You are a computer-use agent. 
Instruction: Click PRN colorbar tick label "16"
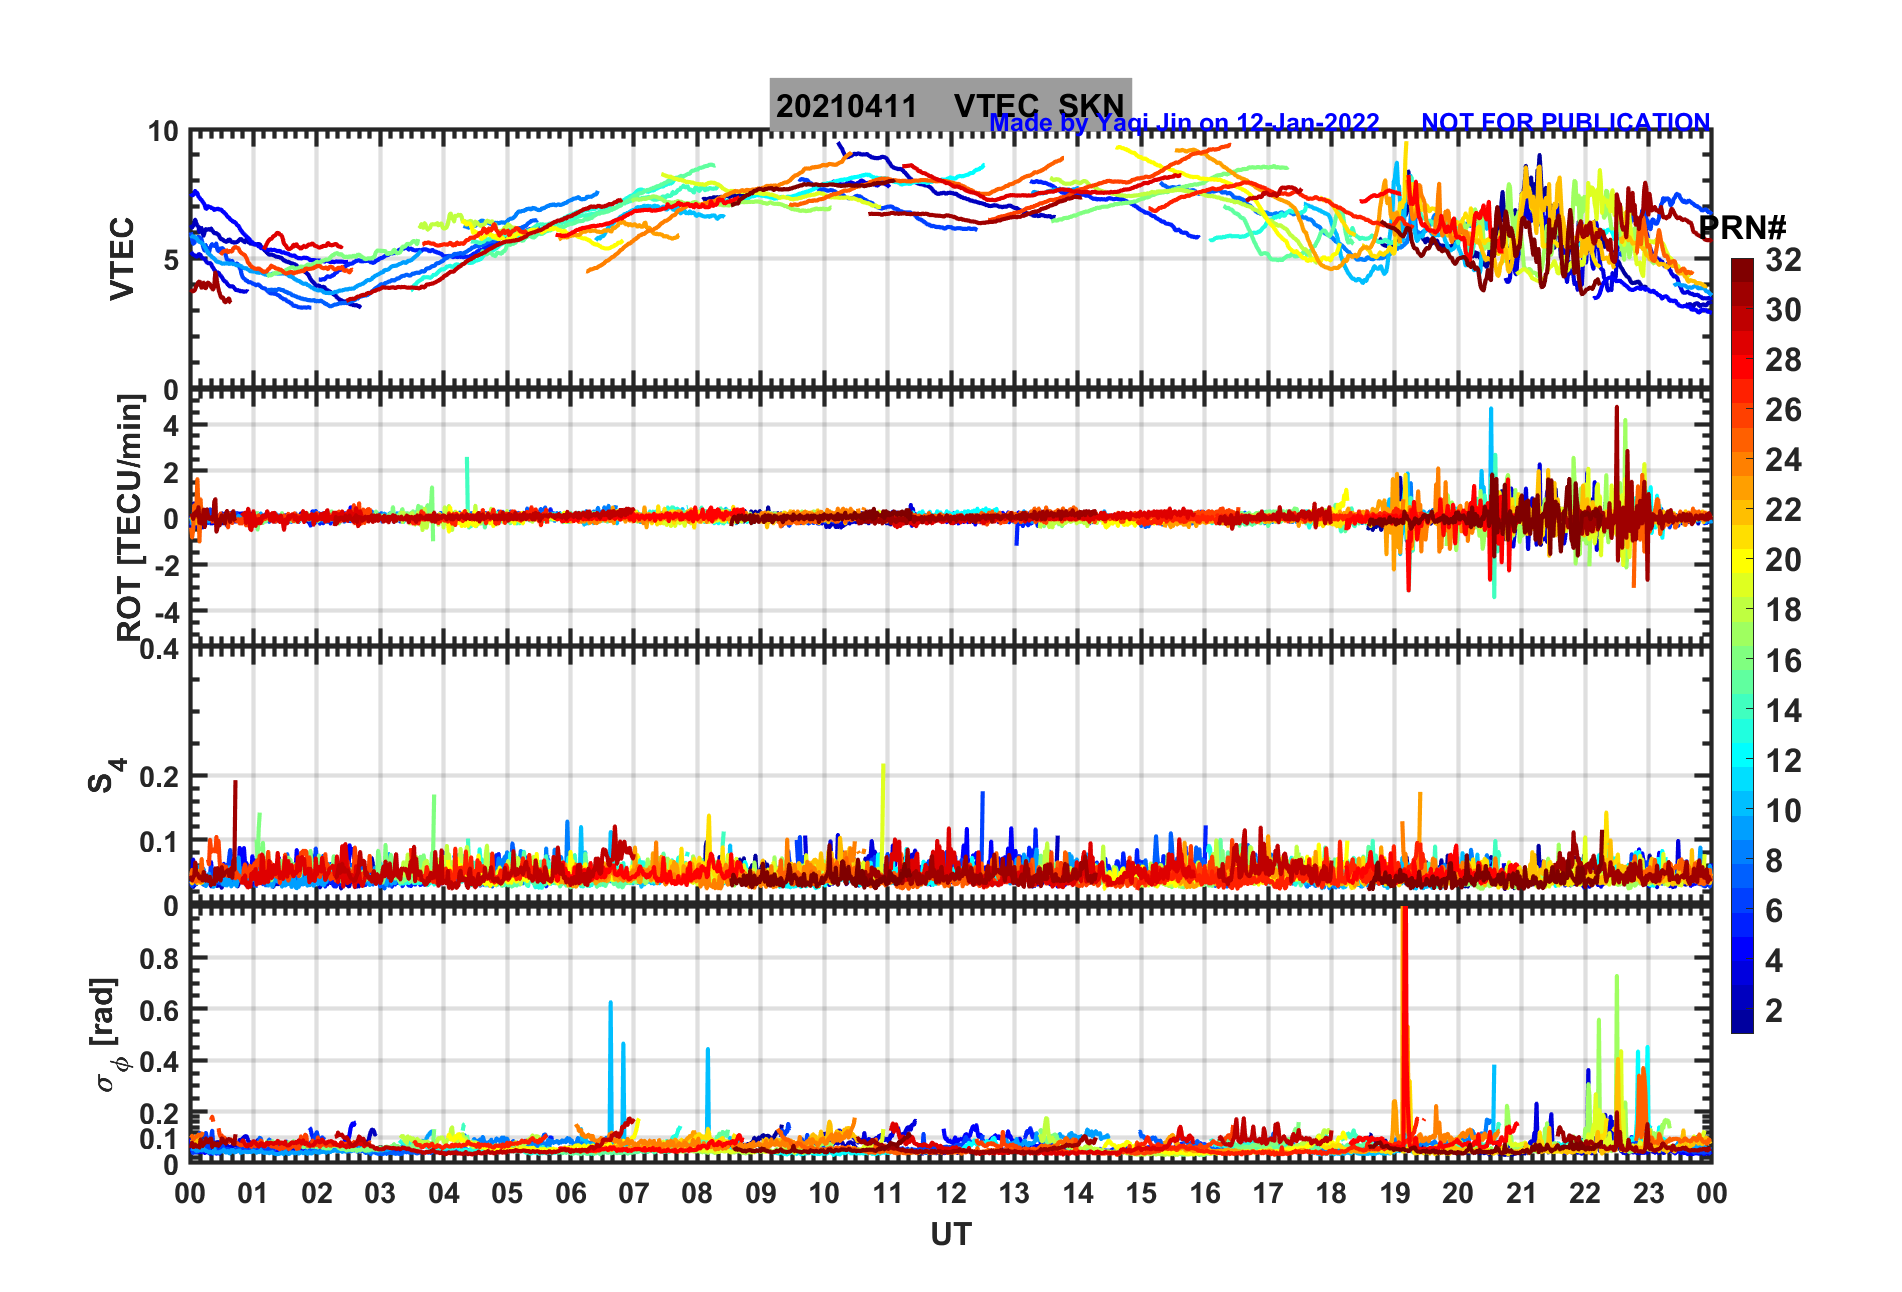point(1783,661)
